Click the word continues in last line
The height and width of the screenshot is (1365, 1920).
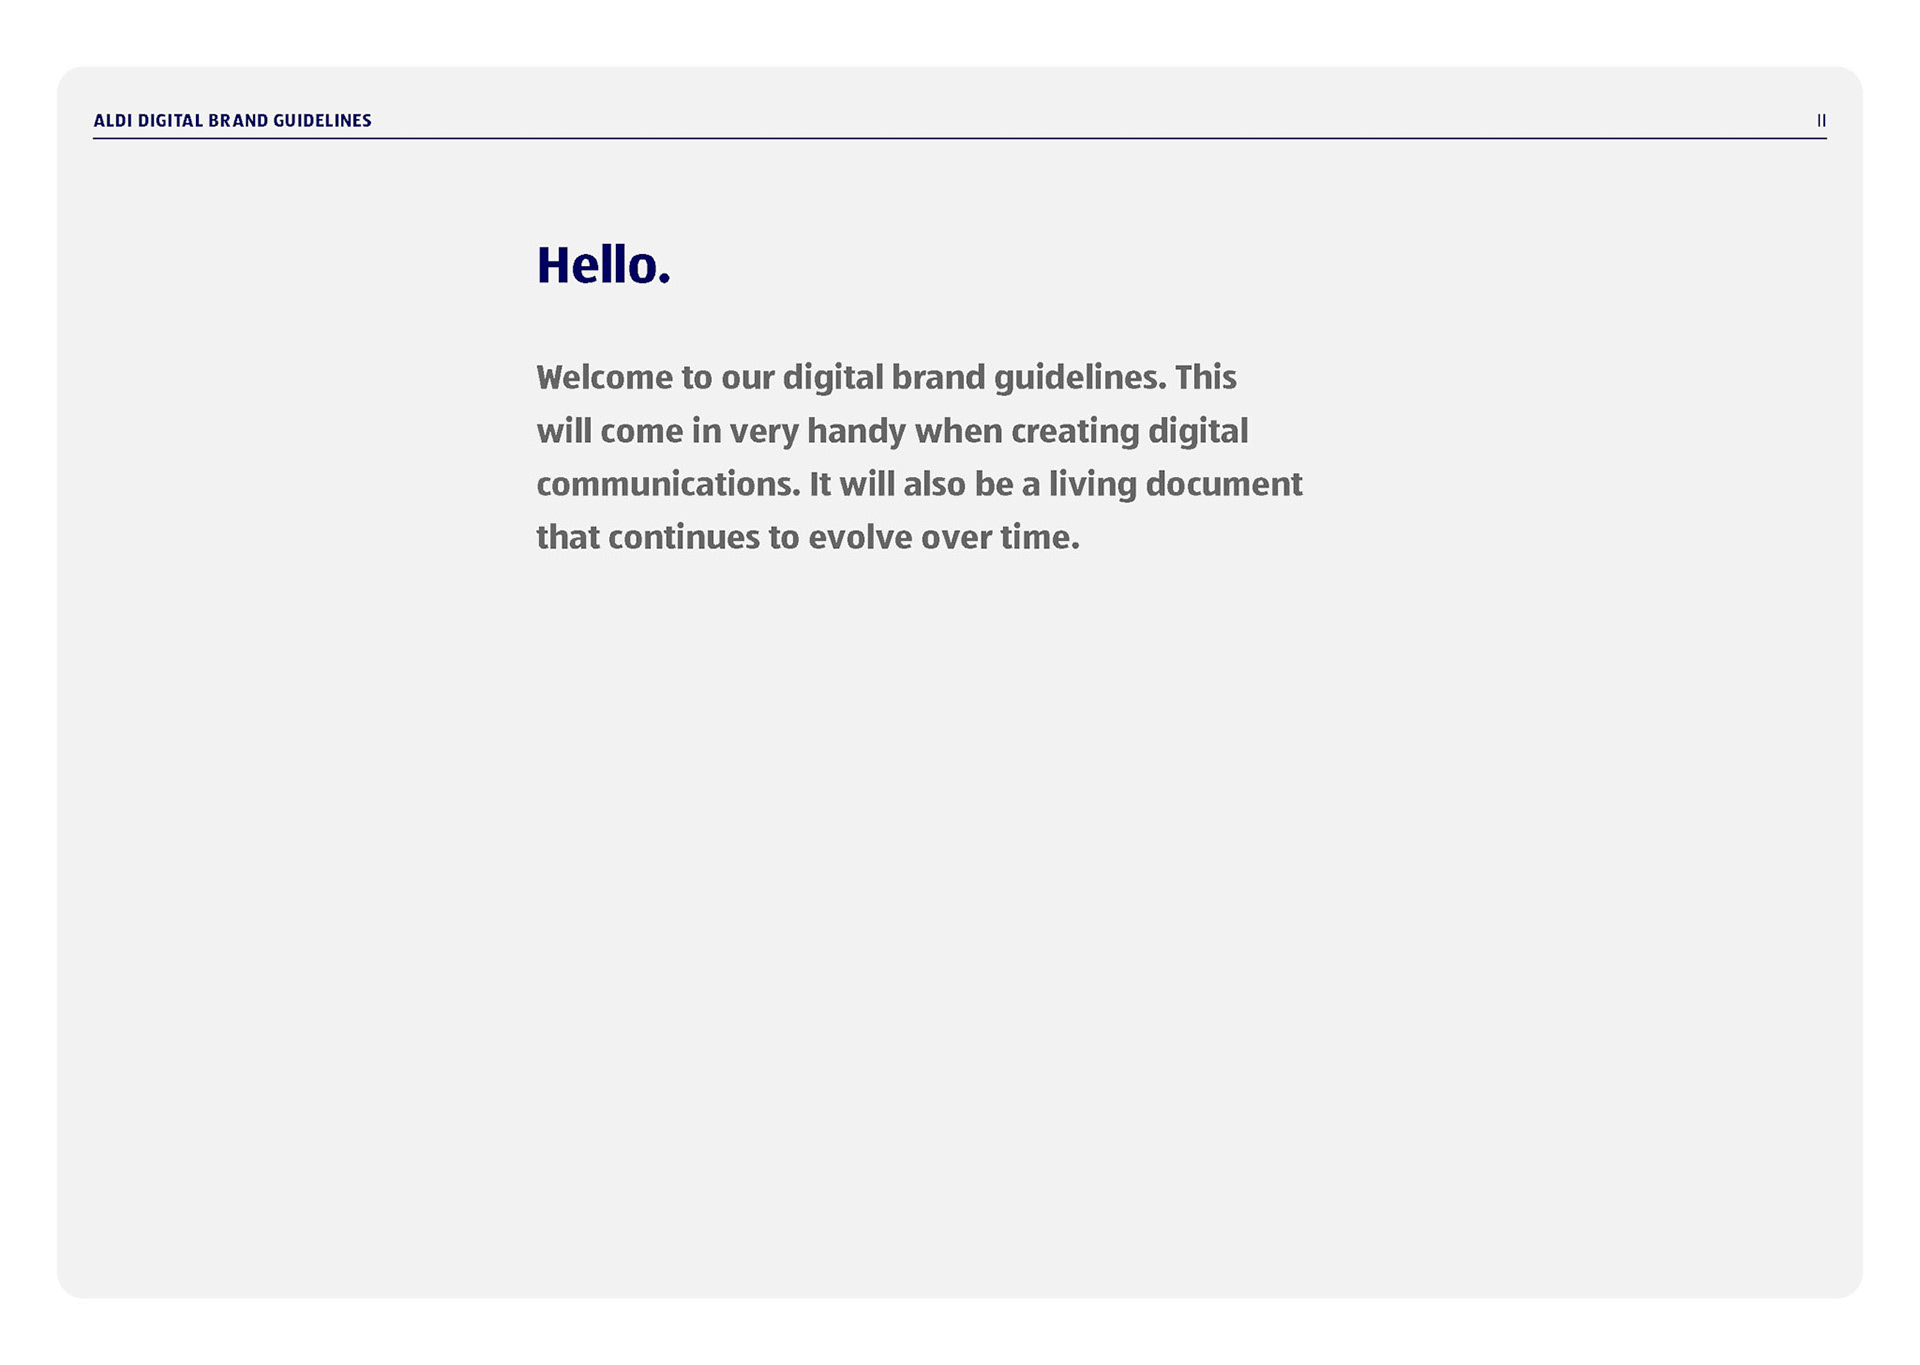[684, 538]
